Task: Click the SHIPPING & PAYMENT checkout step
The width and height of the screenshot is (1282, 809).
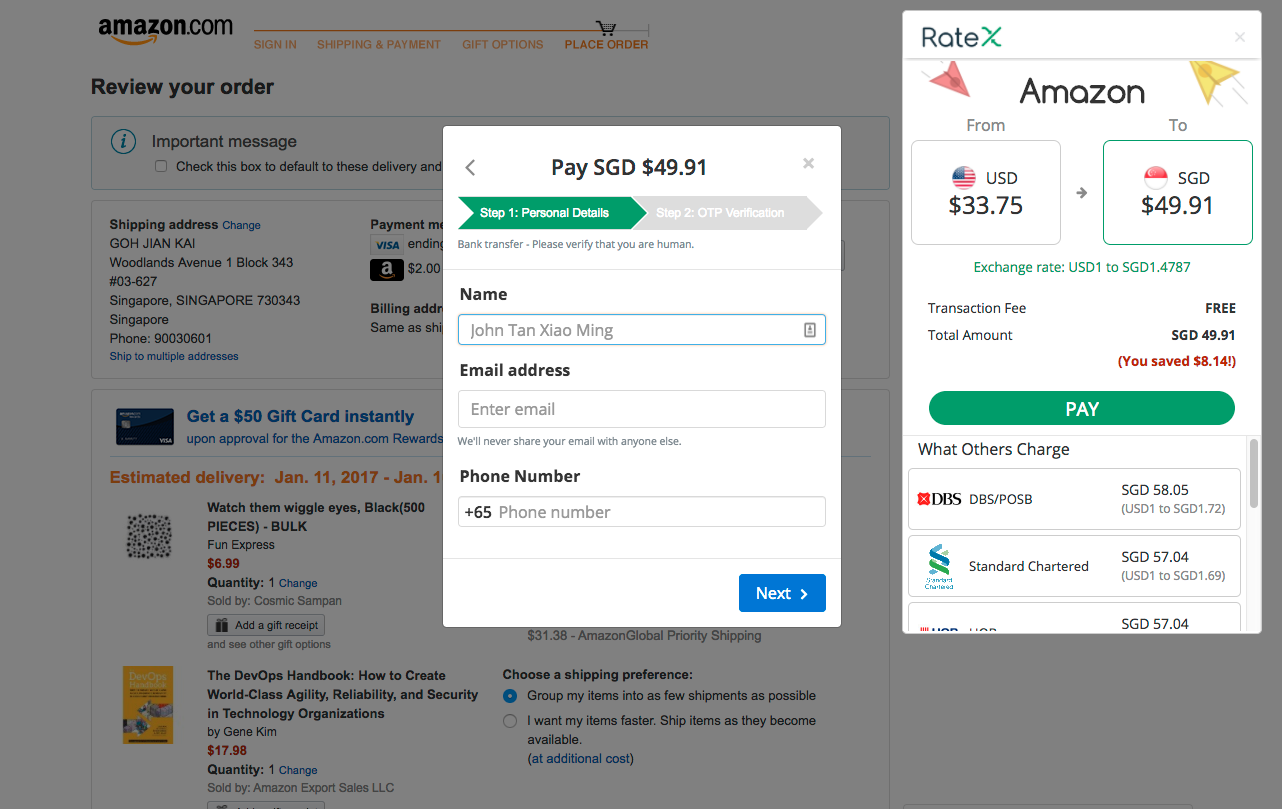Action: tap(379, 44)
